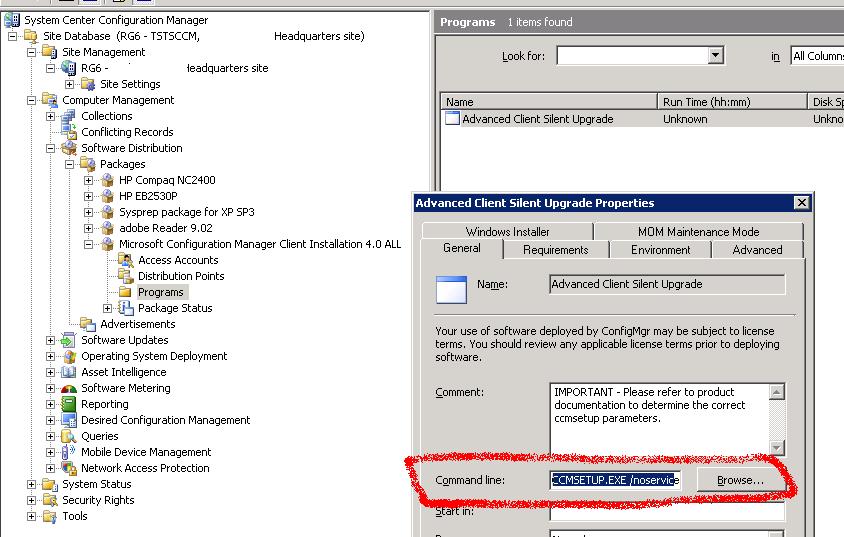Click the Mobile Device Management icon

point(68,452)
